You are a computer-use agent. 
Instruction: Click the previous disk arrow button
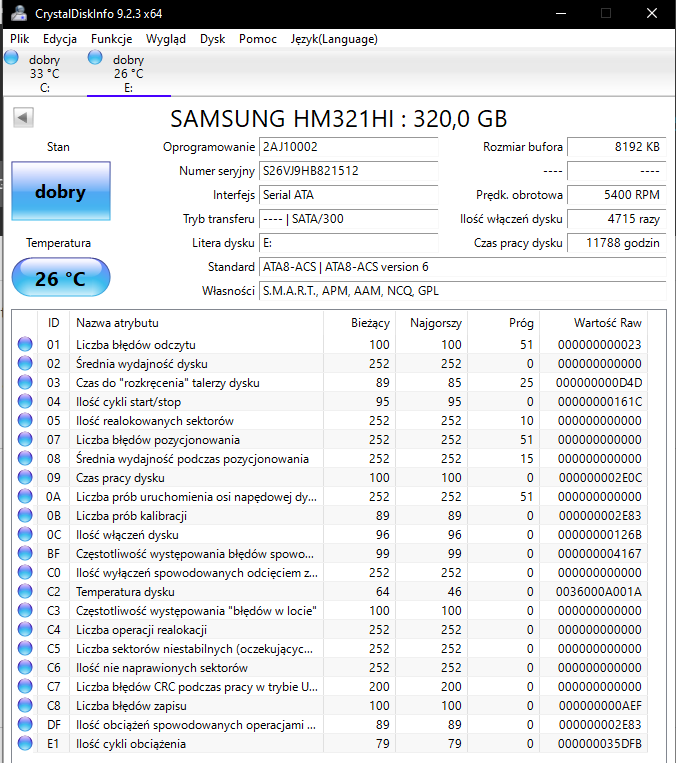click(x=23, y=117)
